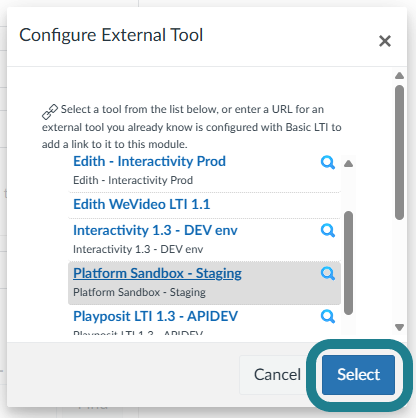
Task: Click the dialog scrollbar up arrow
Action: 399,76
